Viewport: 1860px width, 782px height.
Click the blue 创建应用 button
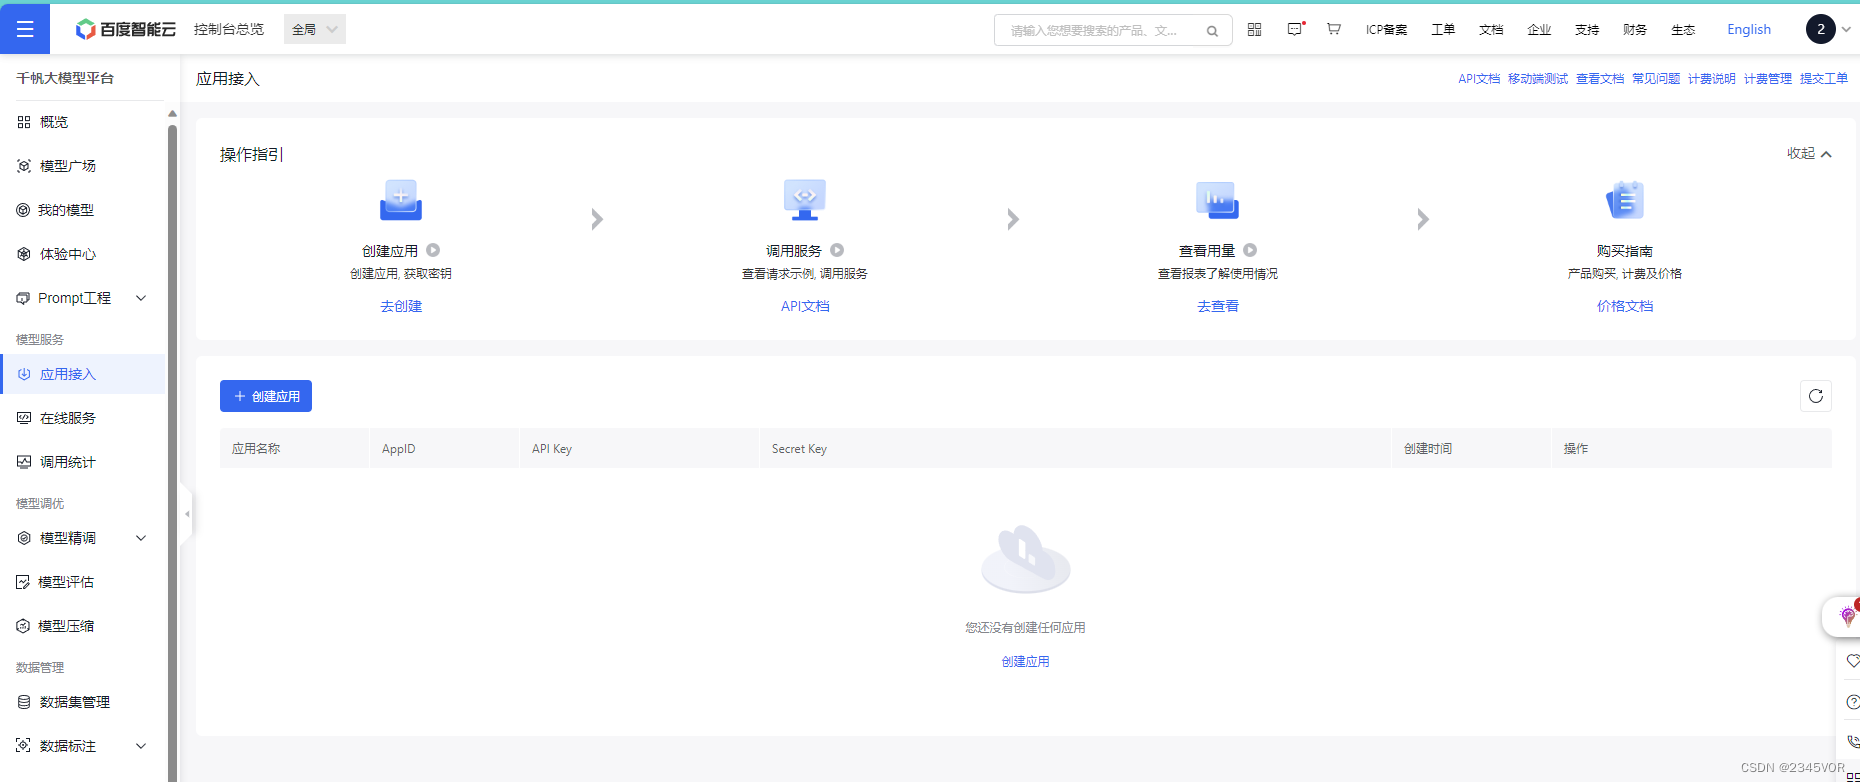tap(266, 396)
